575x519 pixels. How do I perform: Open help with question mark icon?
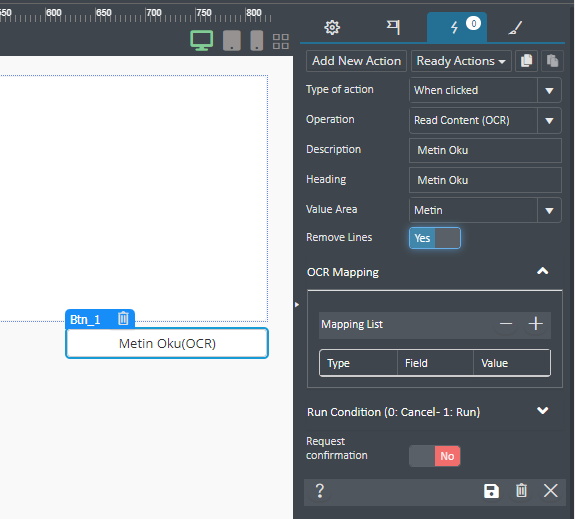coord(320,491)
